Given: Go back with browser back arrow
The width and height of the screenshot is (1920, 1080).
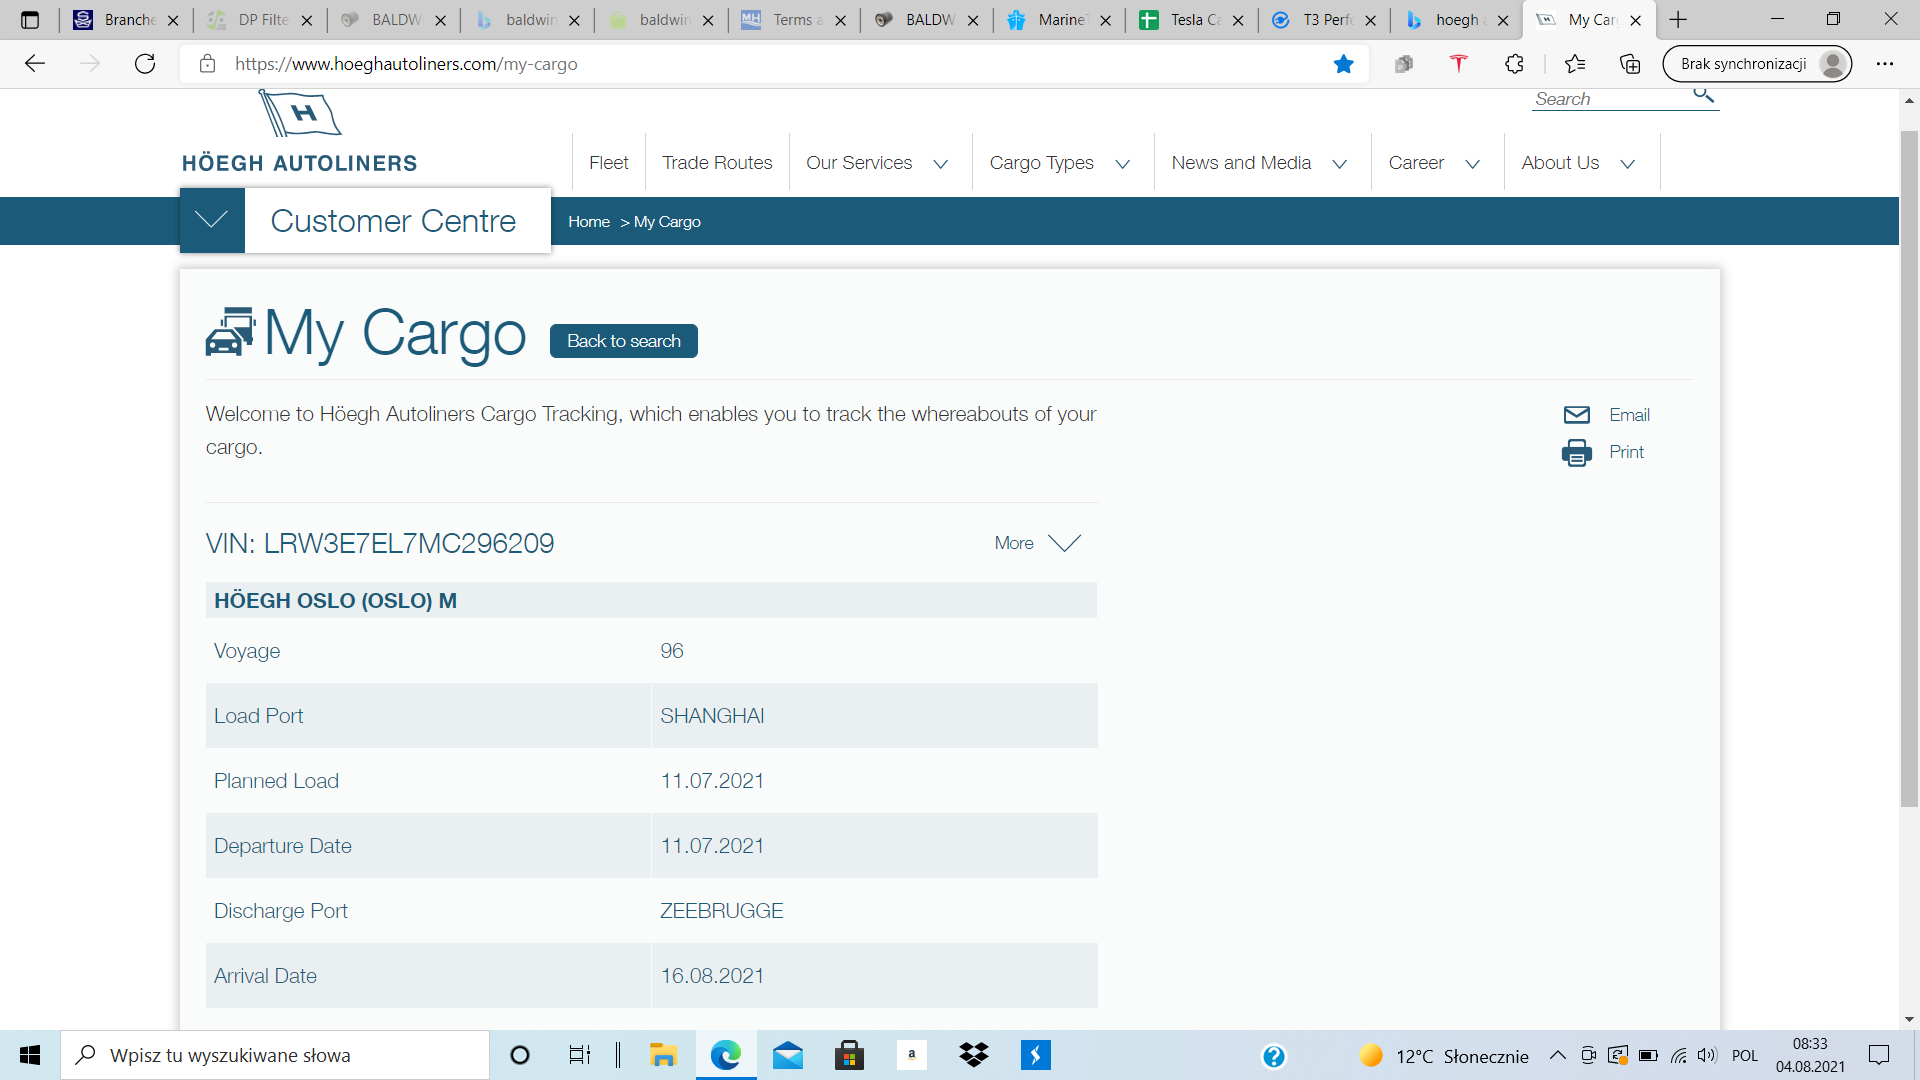Looking at the screenshot, I should tap(35, 64).
